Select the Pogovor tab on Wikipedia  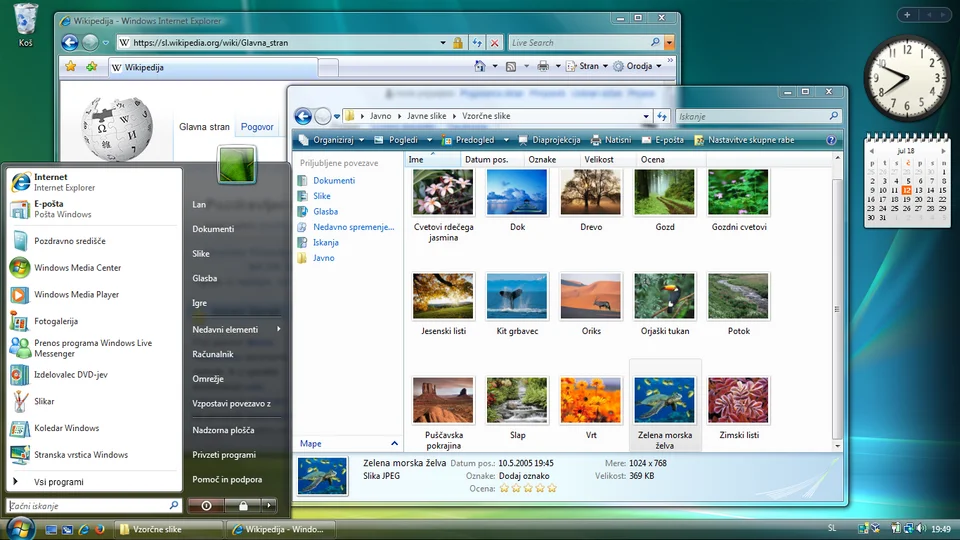257,127
